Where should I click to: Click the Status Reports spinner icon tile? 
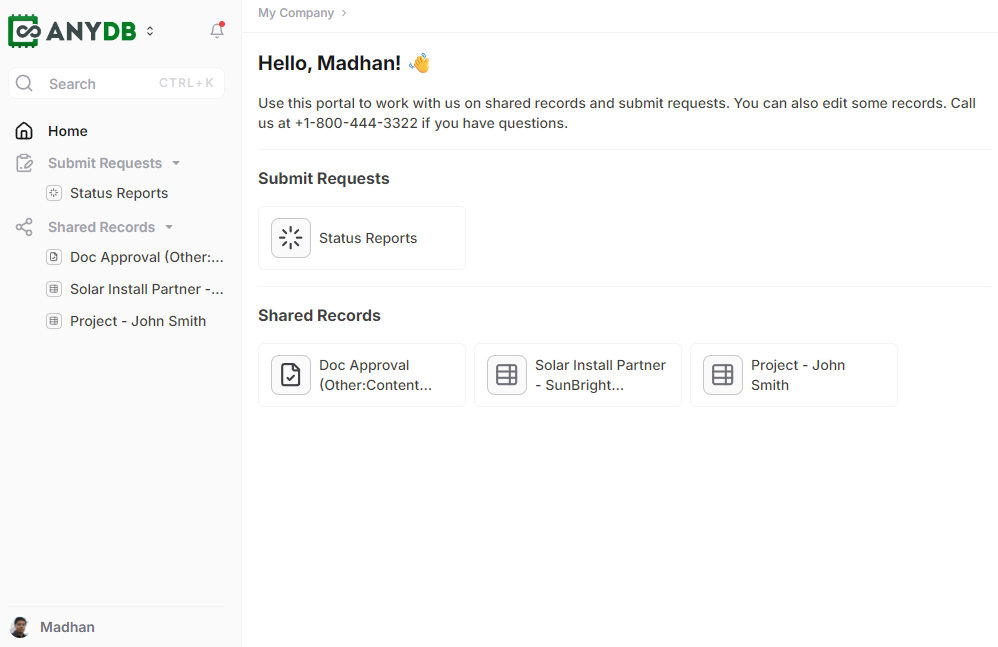291,238
